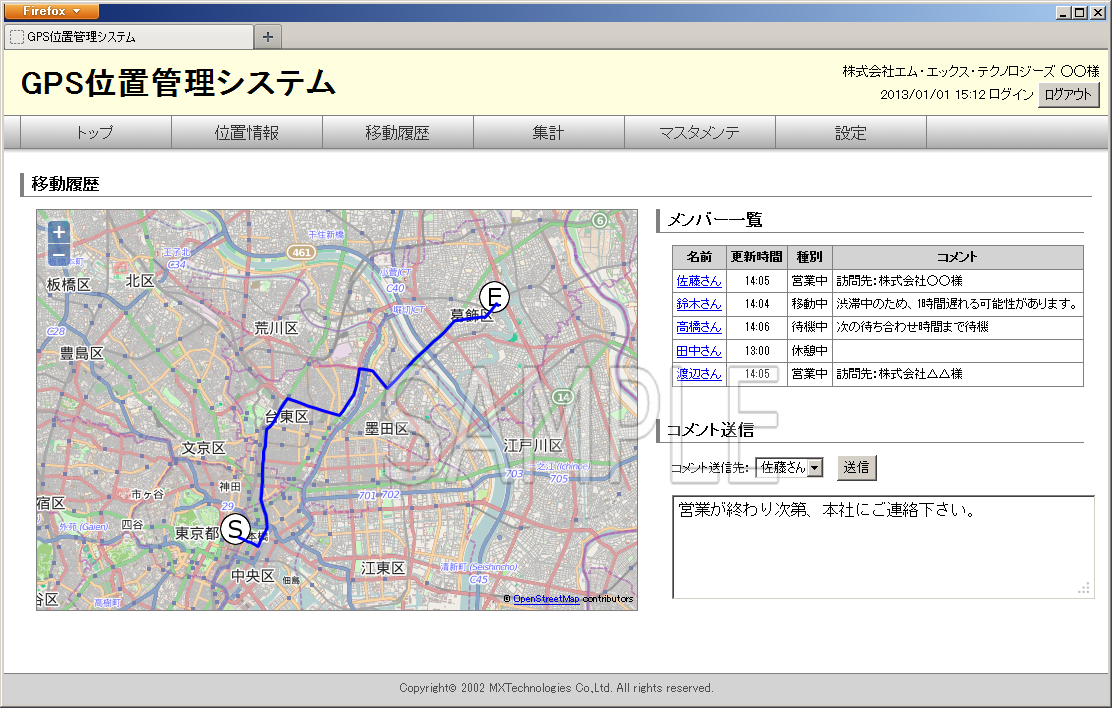Zoom out on the map with minus button
Screen dimensions: 1112x708
click(59, 256)
